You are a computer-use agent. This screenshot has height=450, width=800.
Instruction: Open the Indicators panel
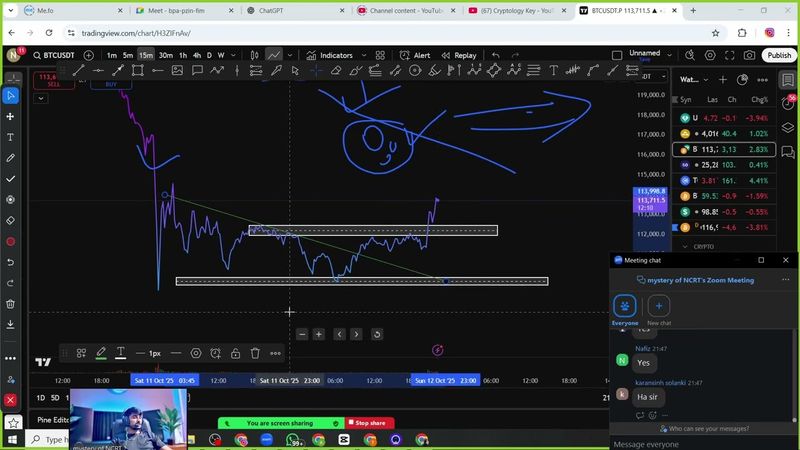331,55
